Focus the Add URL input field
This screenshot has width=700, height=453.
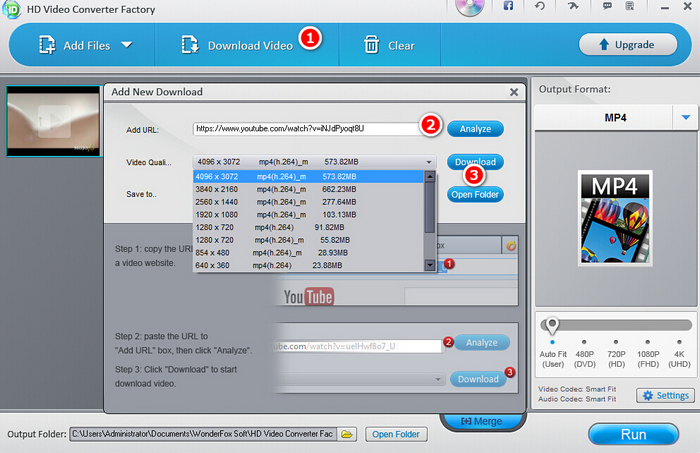[x=308, y=129]
